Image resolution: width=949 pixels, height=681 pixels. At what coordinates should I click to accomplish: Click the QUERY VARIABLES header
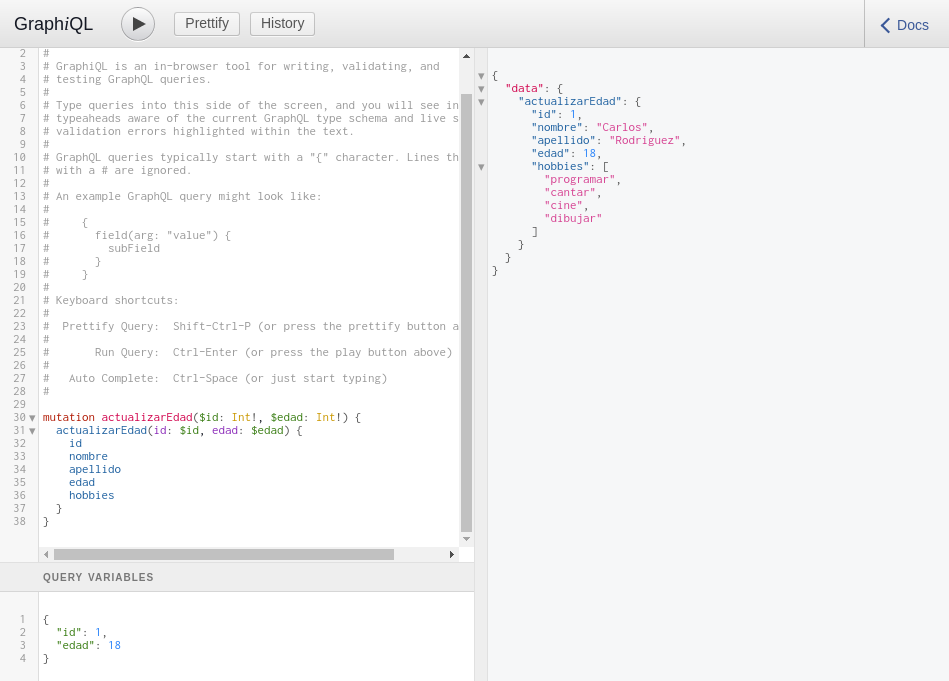(98, 577)
